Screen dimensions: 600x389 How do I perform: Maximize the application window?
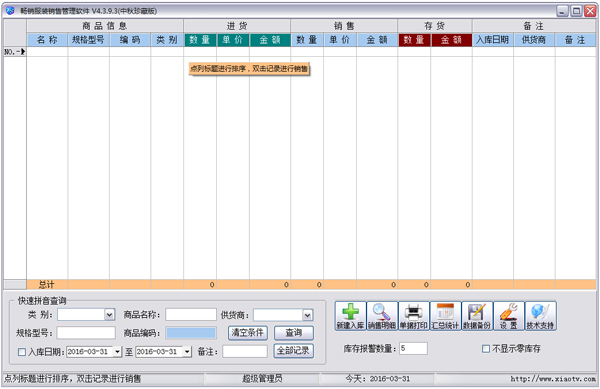coord(576,11)
